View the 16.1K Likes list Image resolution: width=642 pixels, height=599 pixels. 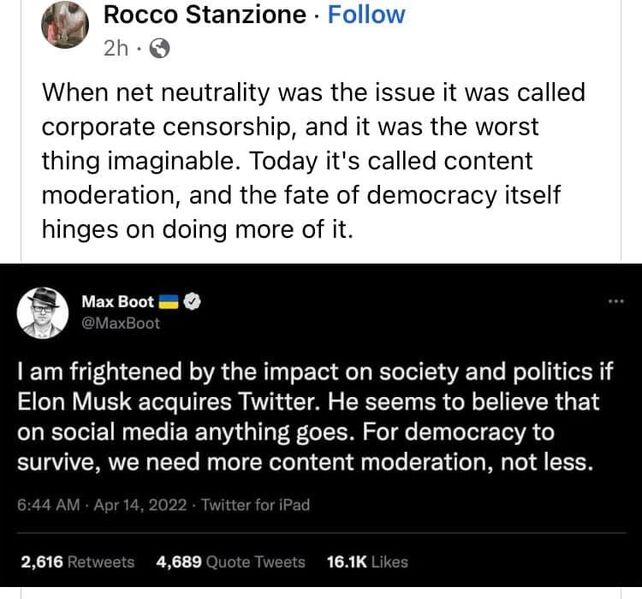coord(367,562)
